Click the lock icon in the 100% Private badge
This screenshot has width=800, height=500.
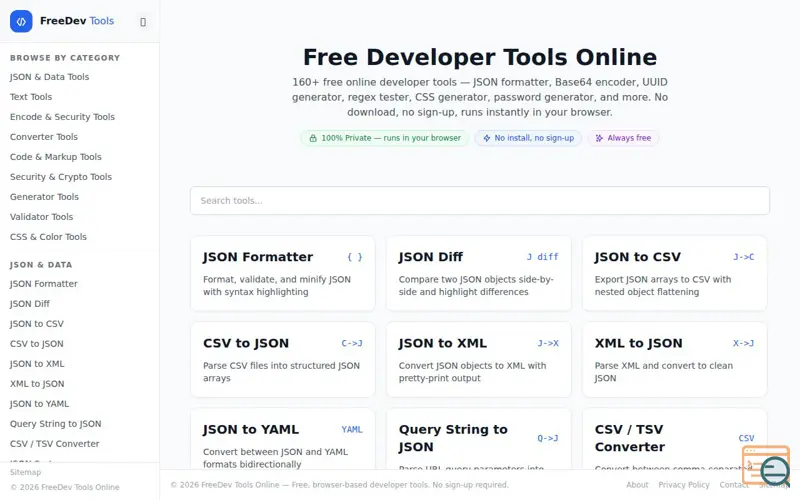[x=313, y=138]
